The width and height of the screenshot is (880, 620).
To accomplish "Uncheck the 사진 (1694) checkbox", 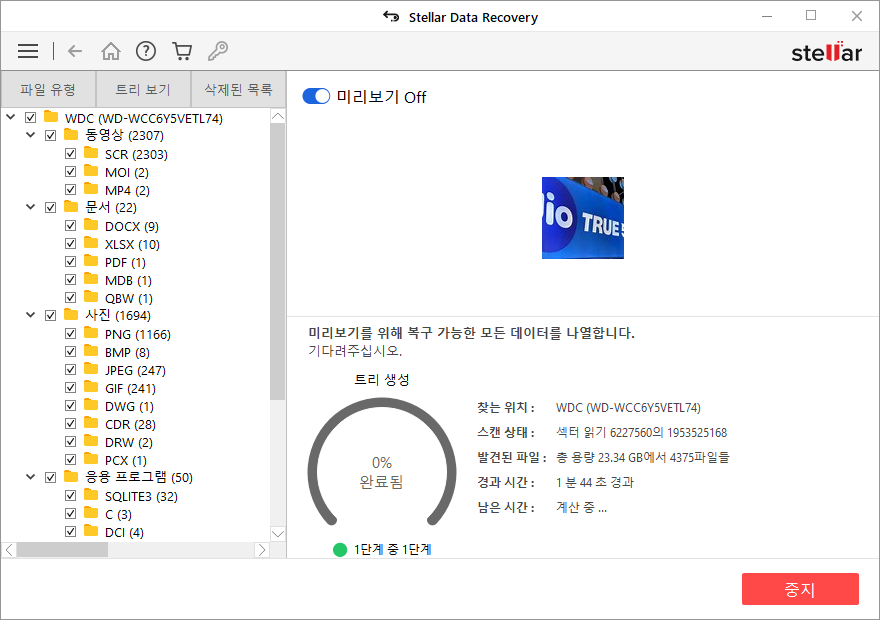I will click(x=51, y=315).
